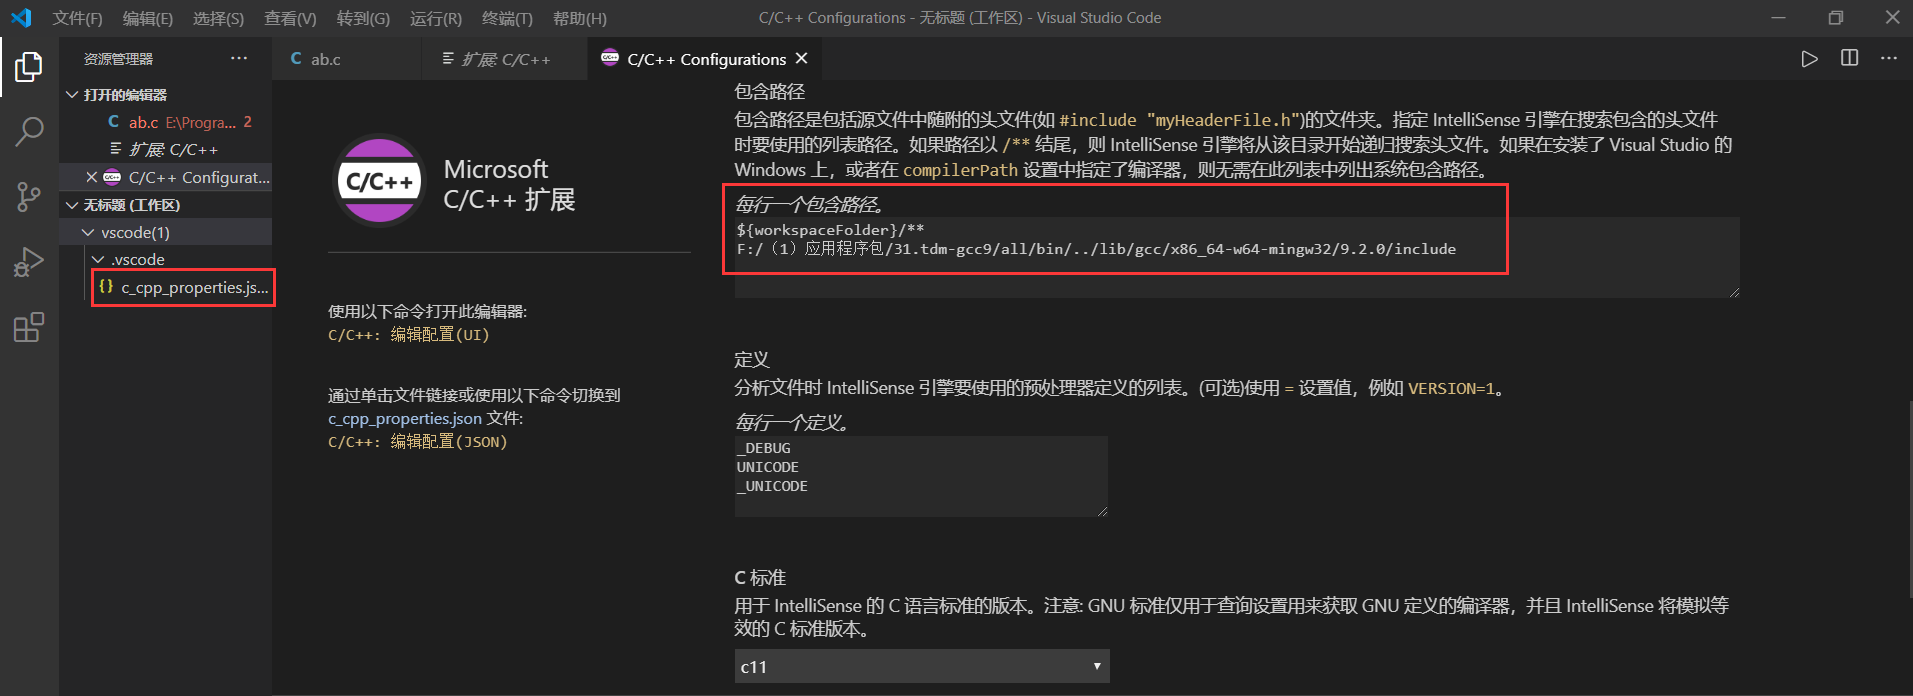The image size is (1913, 696).
Task: Click the JSON braces icon of c_cpp_properties
Action: (106, 287)
